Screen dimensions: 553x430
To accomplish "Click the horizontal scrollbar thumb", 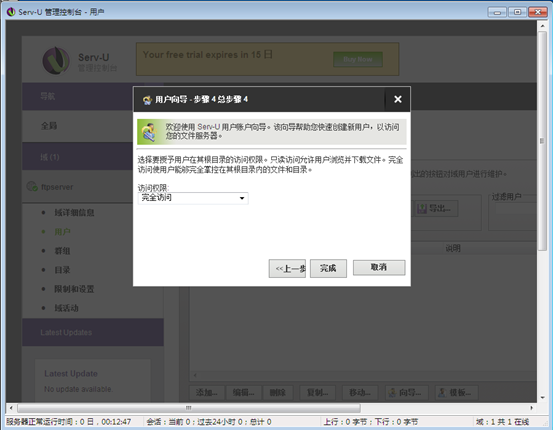I will pyautogui.click(x=189, y=408).
